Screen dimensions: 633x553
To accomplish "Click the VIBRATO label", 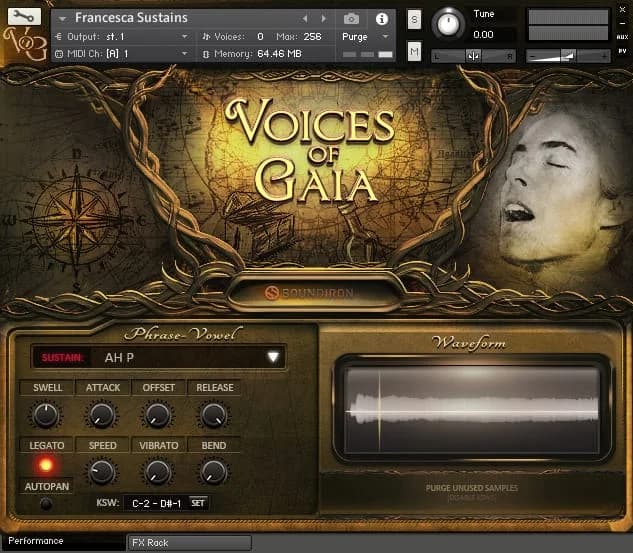I will (159, 445).
